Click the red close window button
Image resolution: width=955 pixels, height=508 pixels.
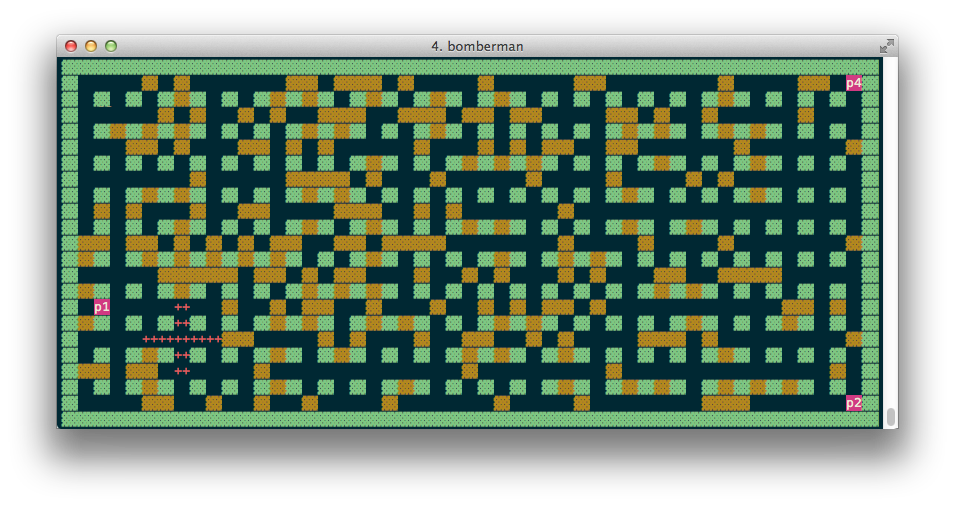71,46
